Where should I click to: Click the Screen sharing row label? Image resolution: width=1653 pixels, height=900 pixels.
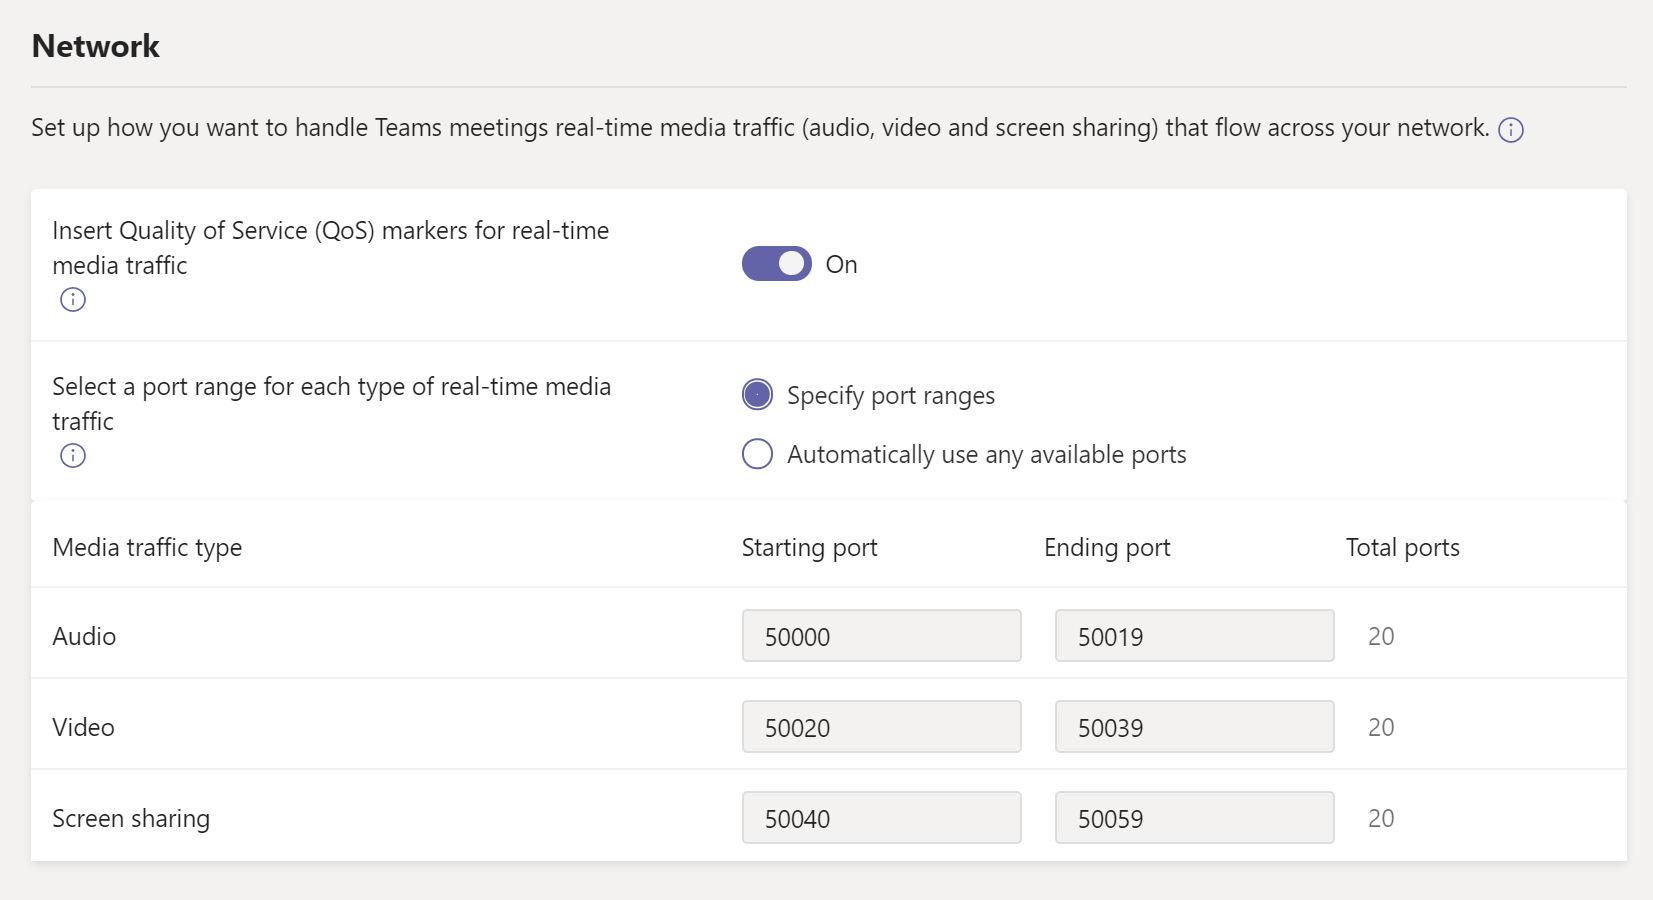click(x=131, y=819)
